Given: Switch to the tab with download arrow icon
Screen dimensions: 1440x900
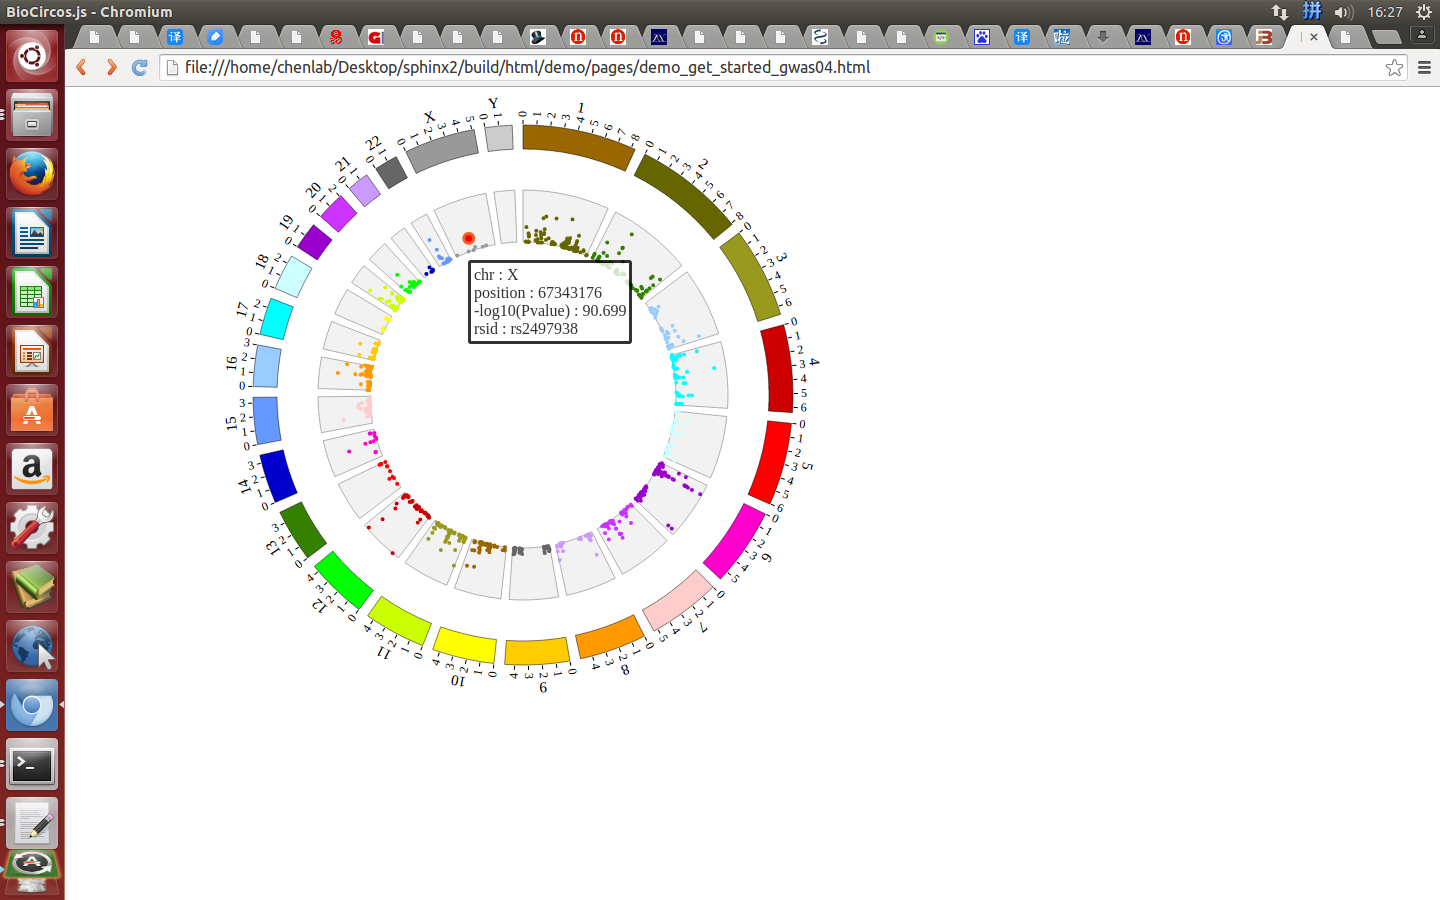Looking at the screenshot, I should [x=1103, y=37].
